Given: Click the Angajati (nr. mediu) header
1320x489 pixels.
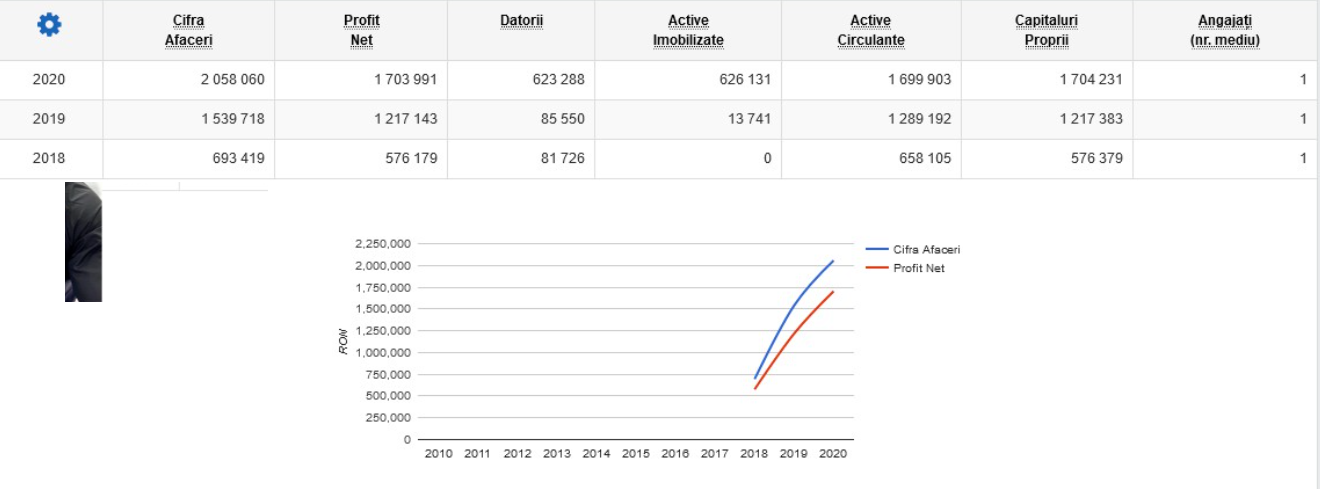Looking at the screenshot, I should pyautogui.click(x=1224, y=30).
